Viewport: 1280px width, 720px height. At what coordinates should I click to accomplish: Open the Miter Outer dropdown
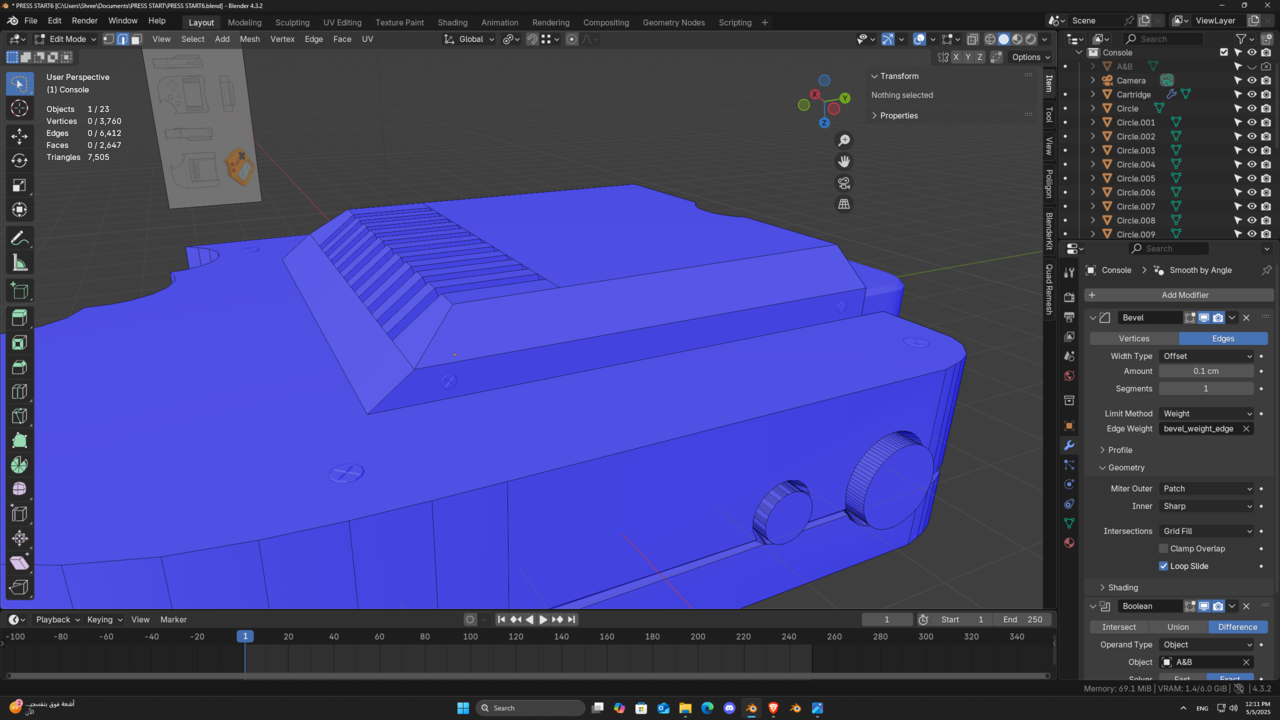1206,488
